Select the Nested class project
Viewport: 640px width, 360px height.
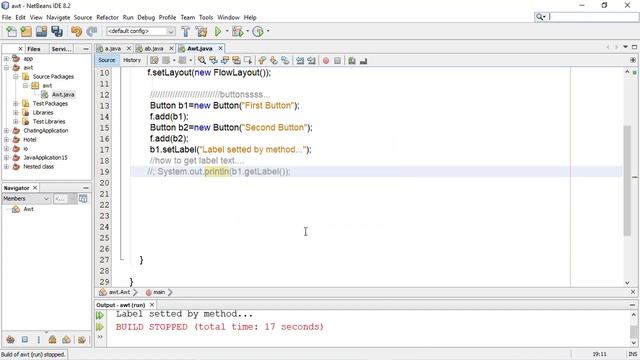pyautogui.click(x=38, y=167)
